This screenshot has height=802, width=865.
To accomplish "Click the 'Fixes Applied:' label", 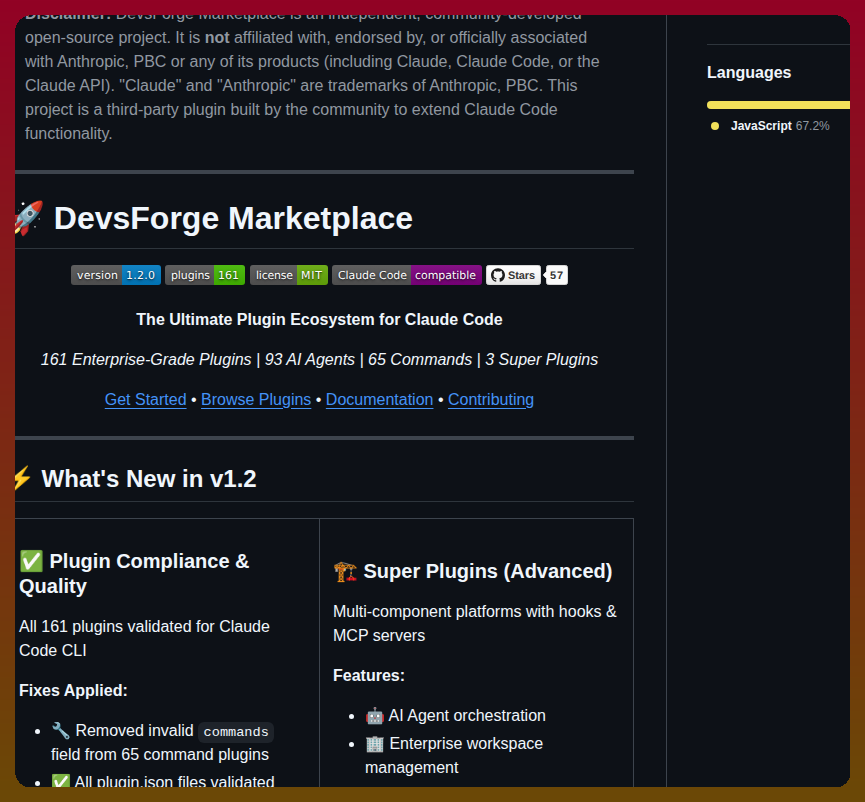I will click(x=73, y=691).
